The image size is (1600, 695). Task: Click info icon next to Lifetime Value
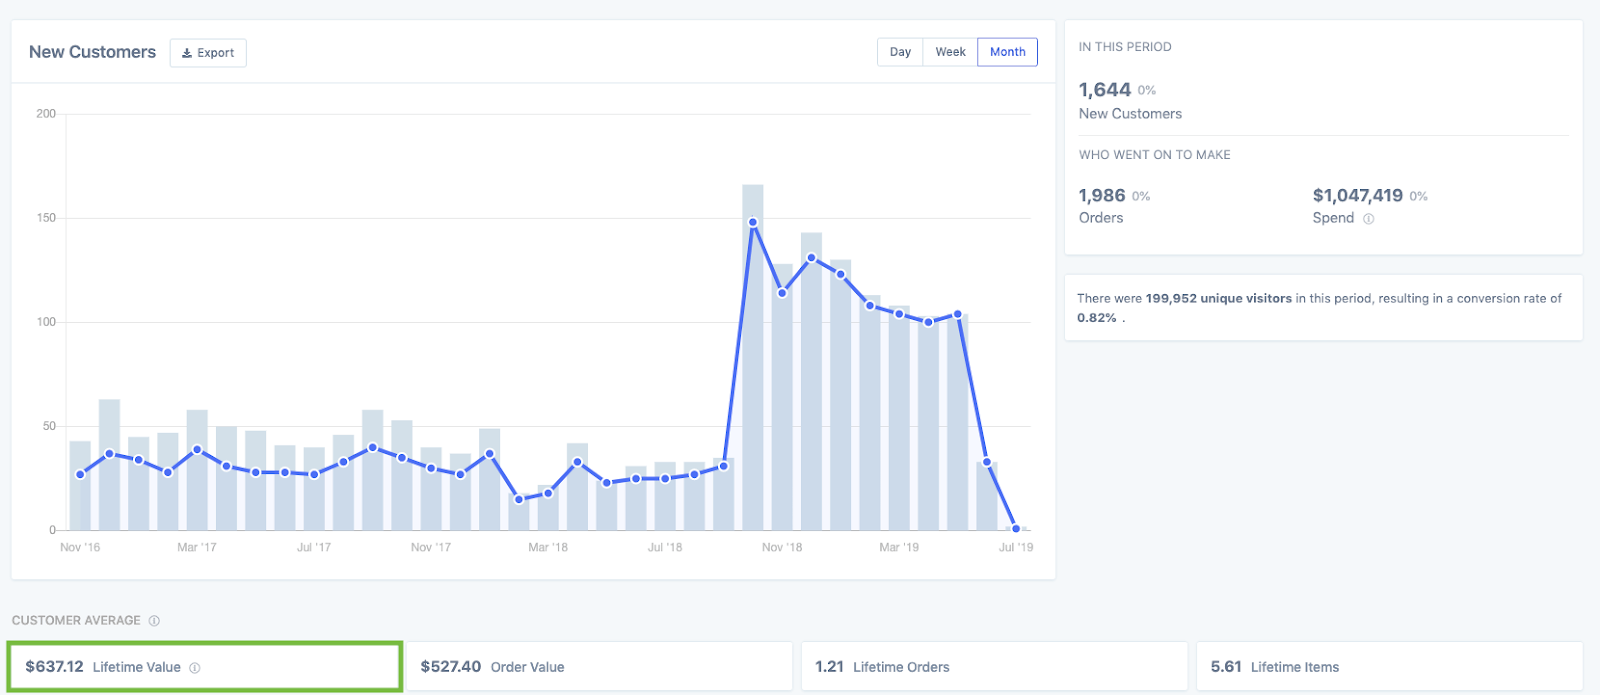pyautogui.click(x=195, y=668)
